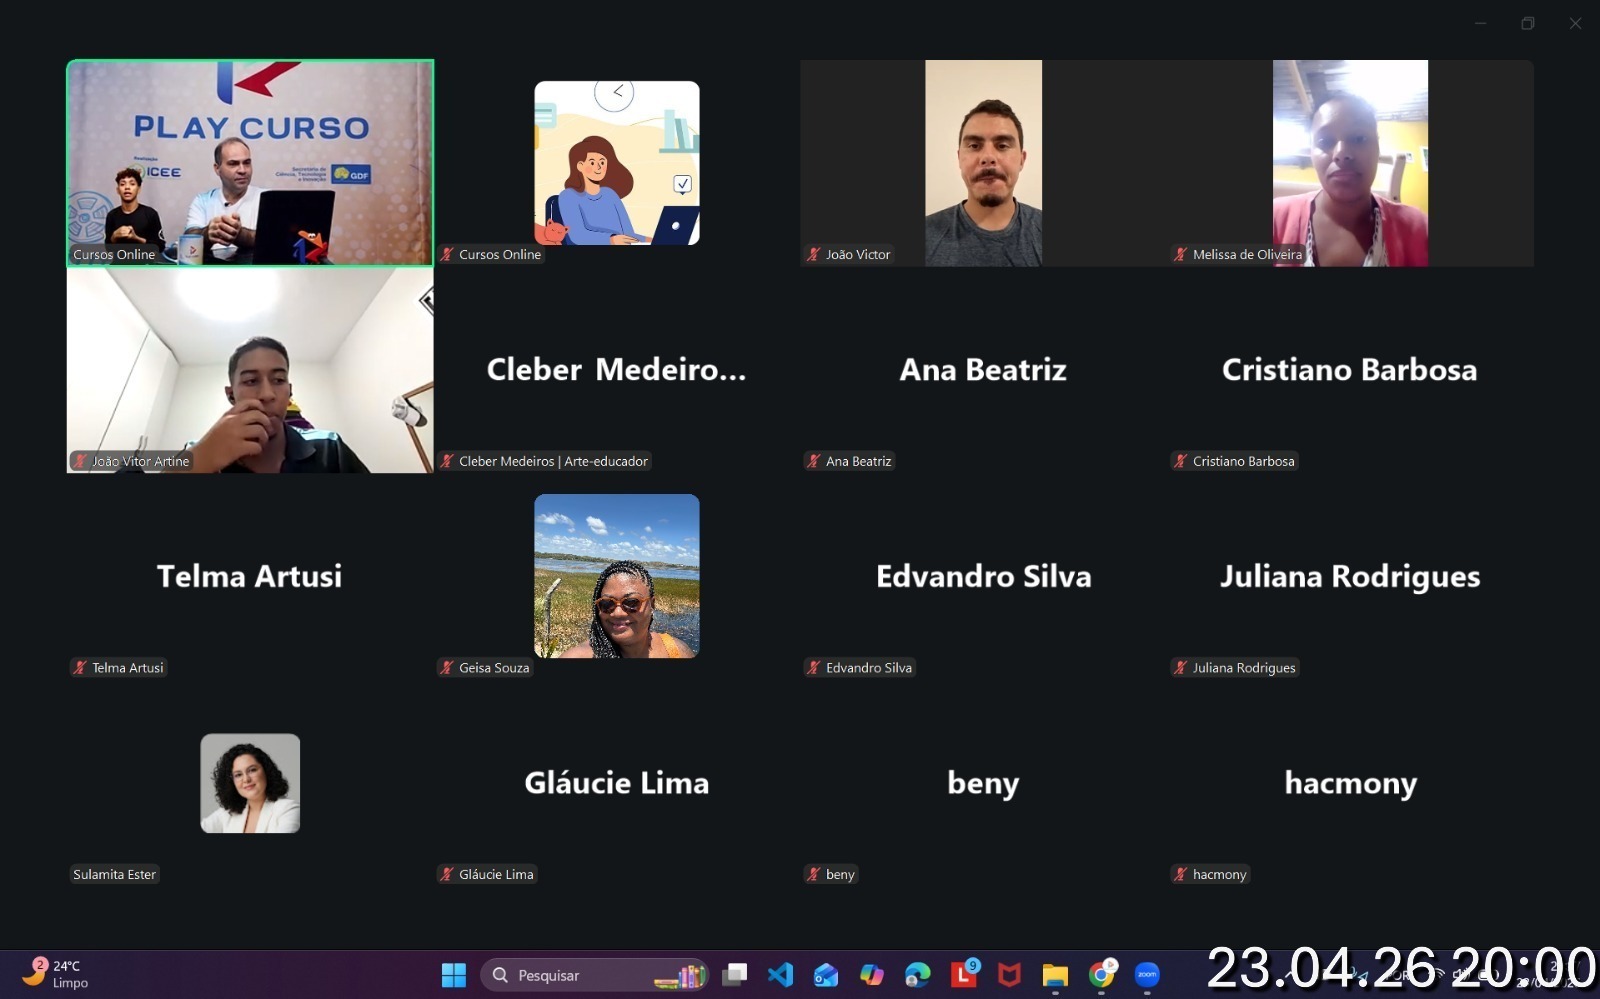Click the muted mic icon beside Melissa de Oliveira
1600x999 pixels.
(1181, 255)
